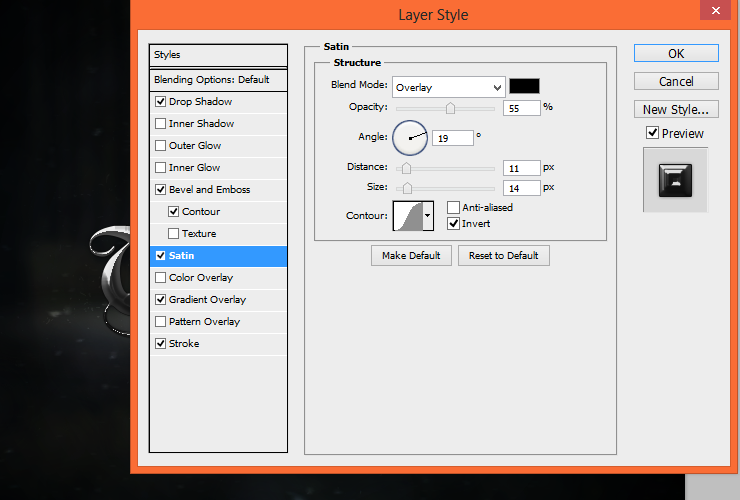Enable the Texture sub-option checkbox
The image size is (740, 500).
173,233
